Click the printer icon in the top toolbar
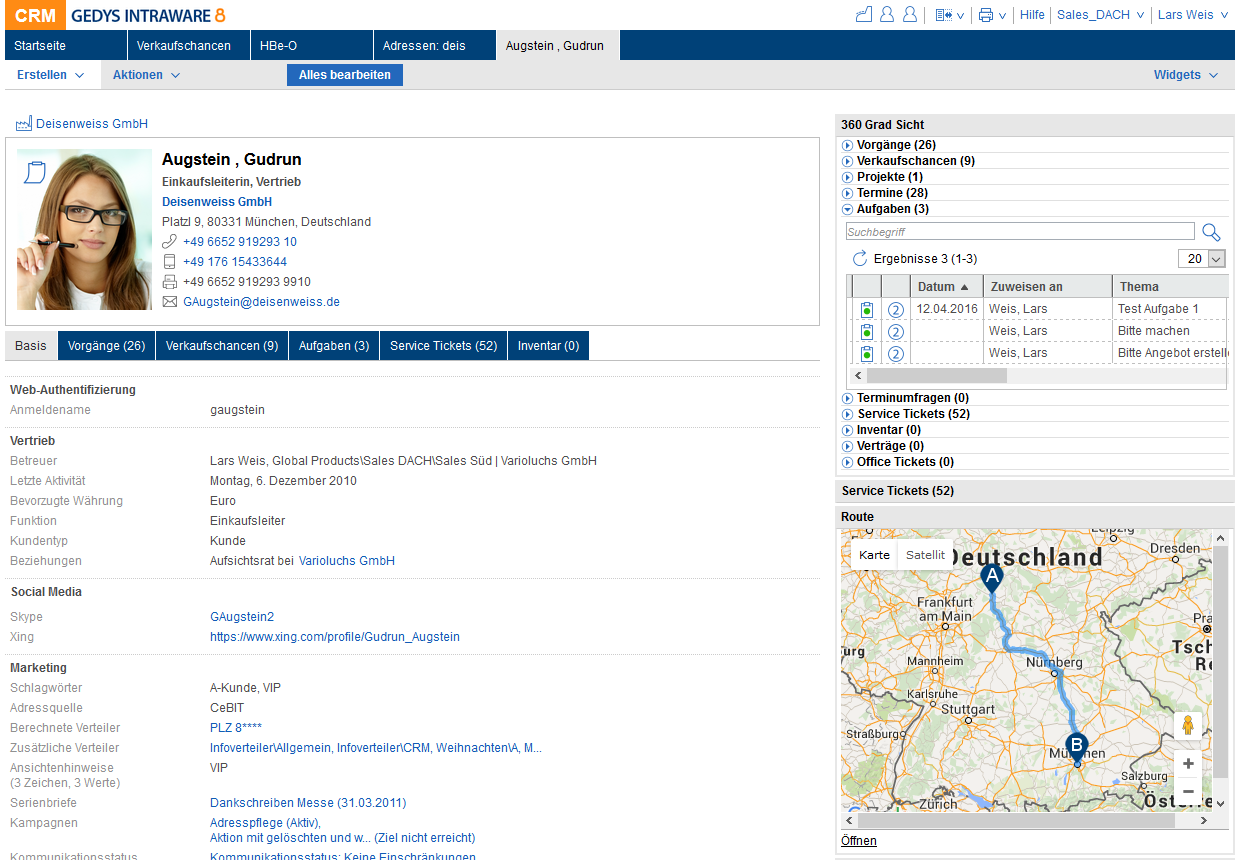1242x860 pixels. coord(986,15)
